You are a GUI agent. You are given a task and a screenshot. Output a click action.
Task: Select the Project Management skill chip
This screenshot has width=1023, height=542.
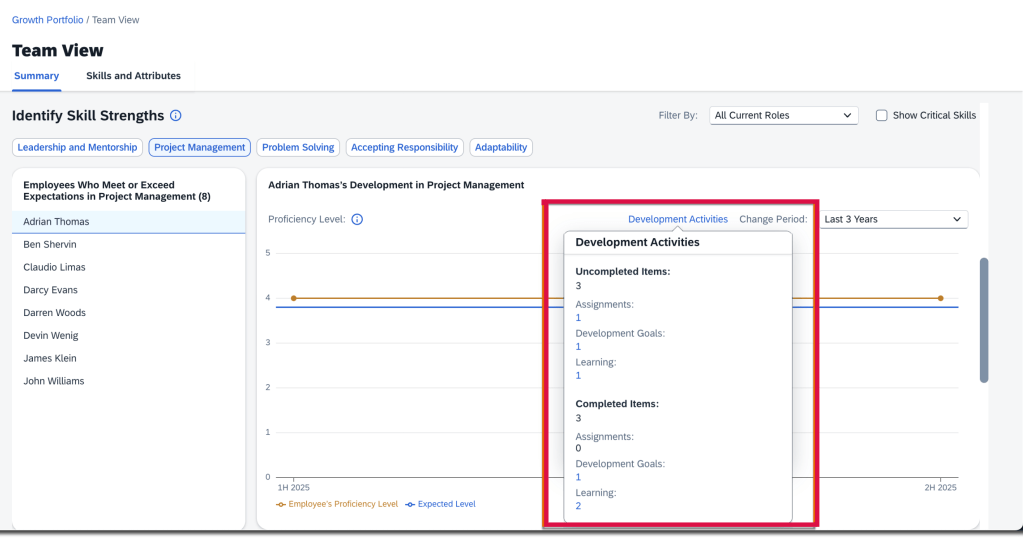(x=199, y=147)
